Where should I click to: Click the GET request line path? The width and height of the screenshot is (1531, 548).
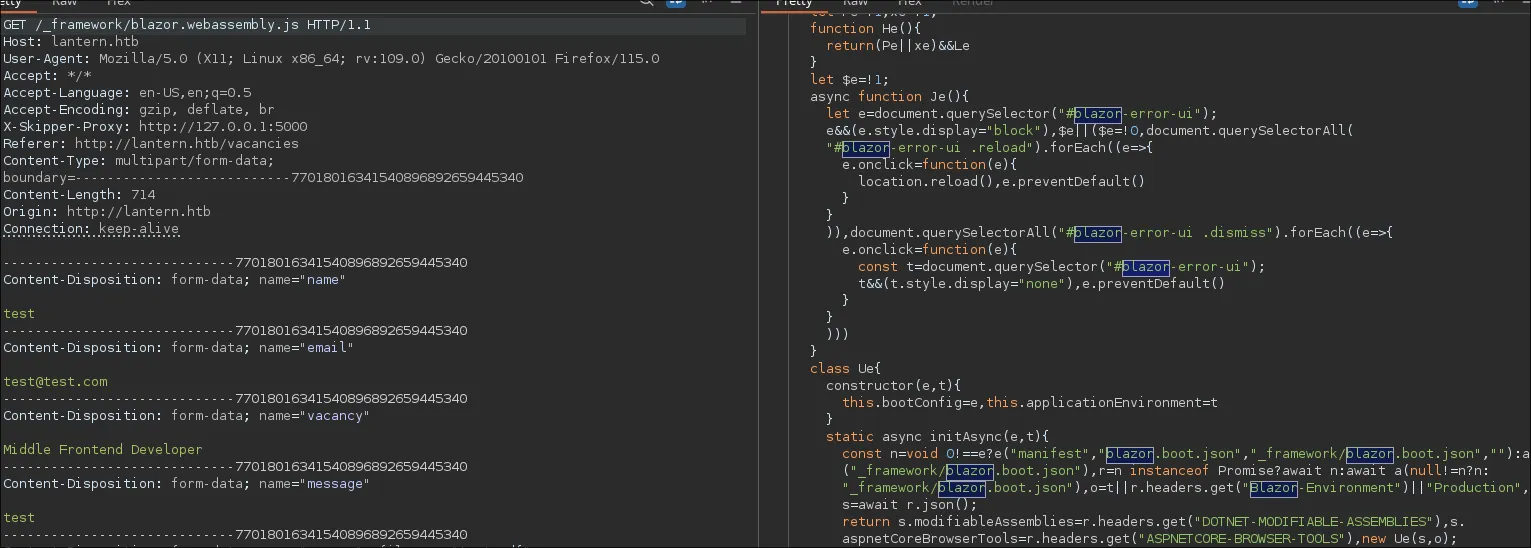click(x=141, y=25)
